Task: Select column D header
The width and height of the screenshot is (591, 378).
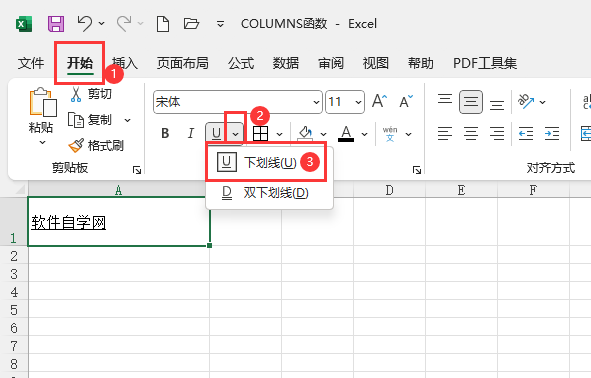Action: [389, 190]
